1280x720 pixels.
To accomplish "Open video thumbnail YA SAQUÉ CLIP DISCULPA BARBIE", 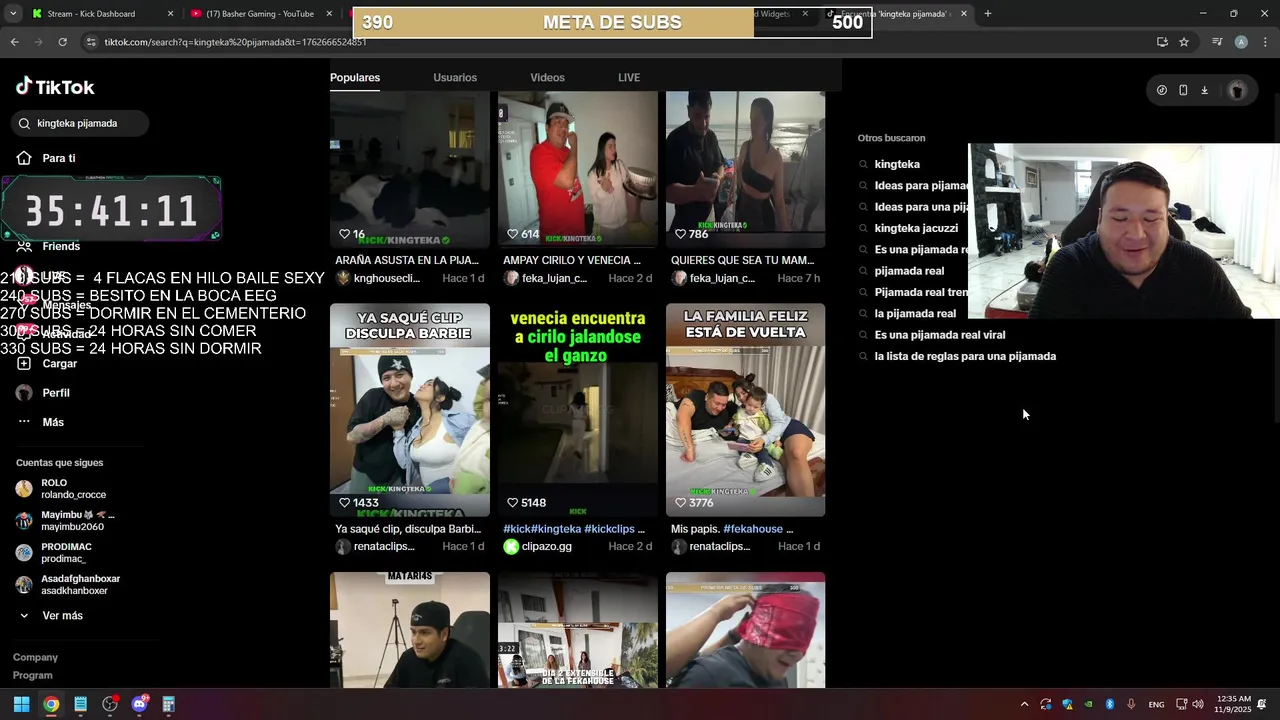I will (410, 410).
